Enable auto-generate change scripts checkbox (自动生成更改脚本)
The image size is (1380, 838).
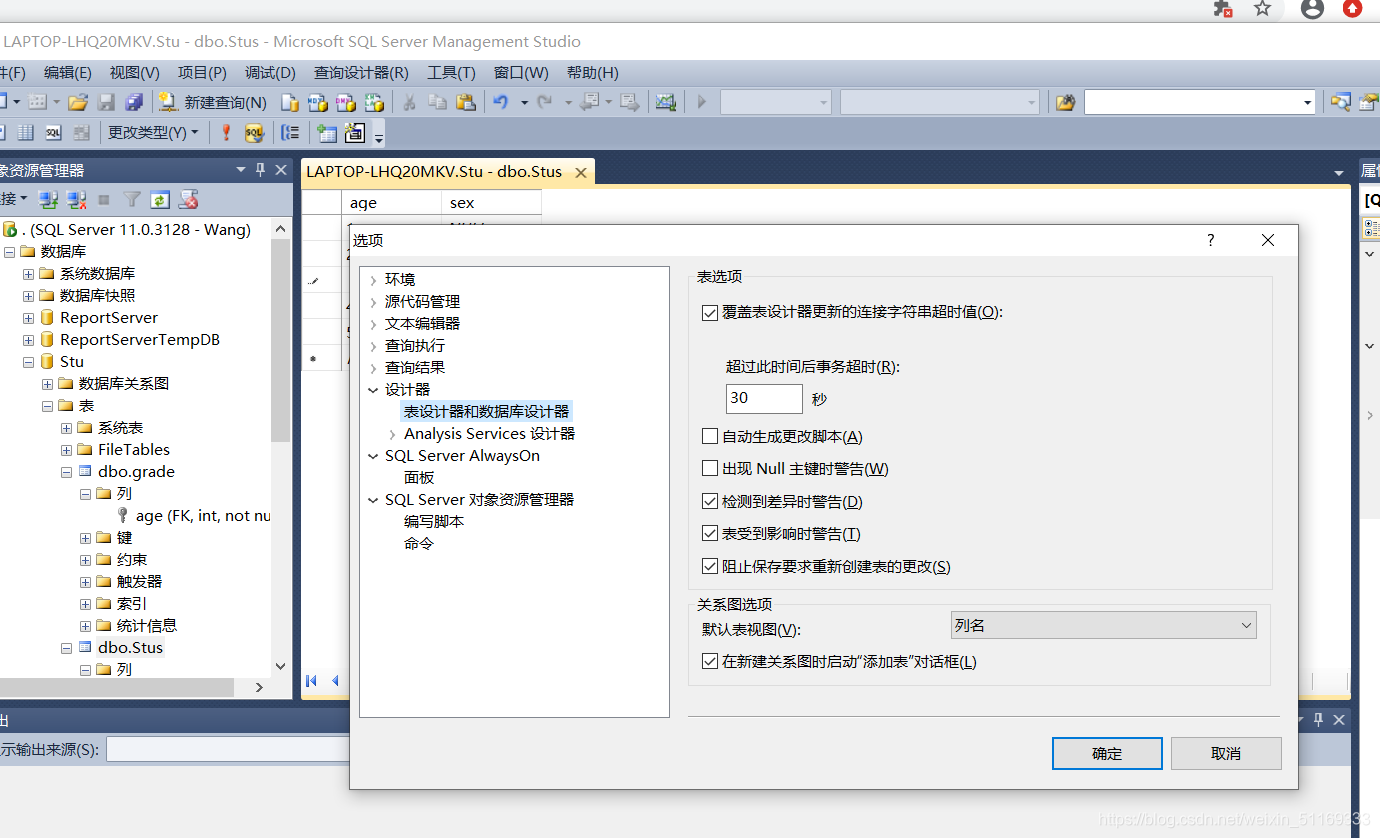[x=710, y=436]
